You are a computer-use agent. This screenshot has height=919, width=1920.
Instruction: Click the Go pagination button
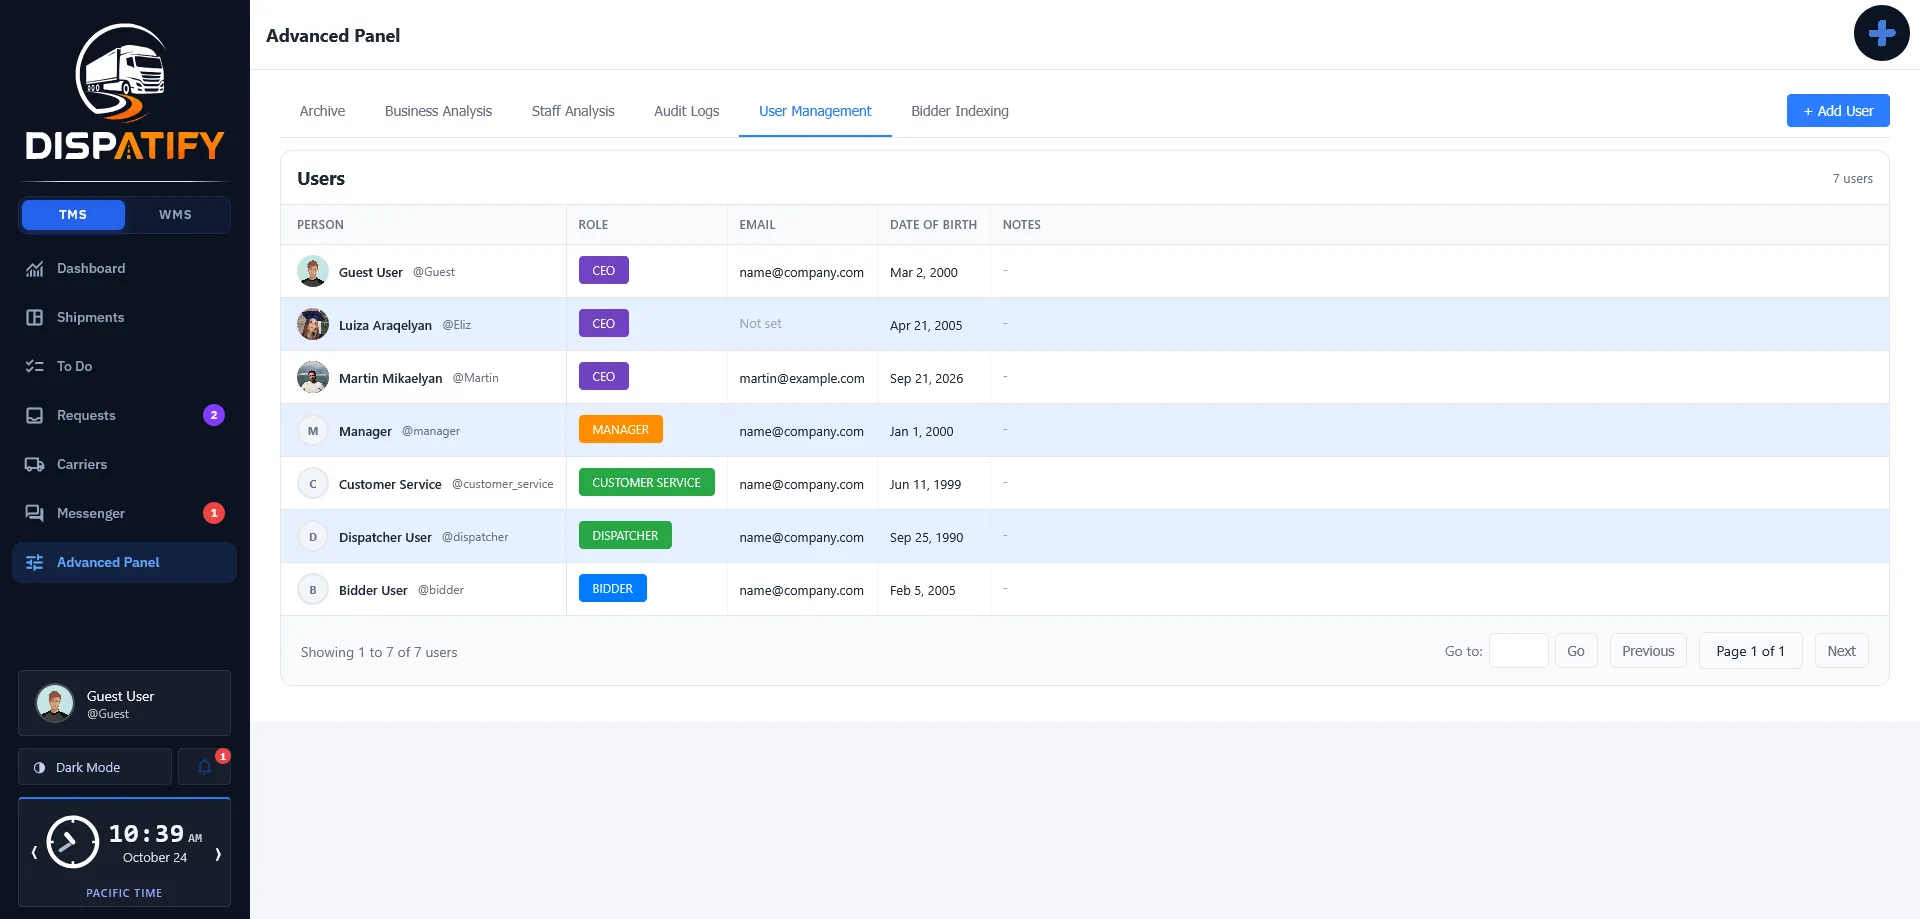(x=1576, y=651)
